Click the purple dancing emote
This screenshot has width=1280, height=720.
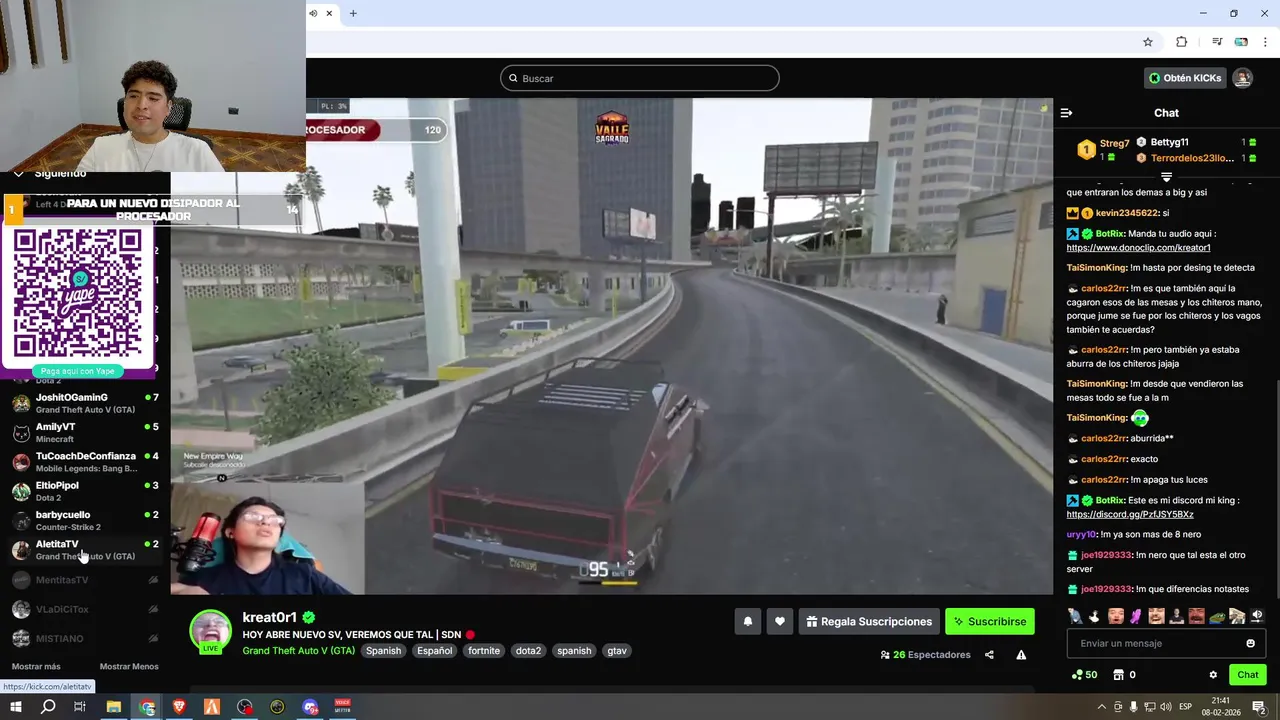1136,616
